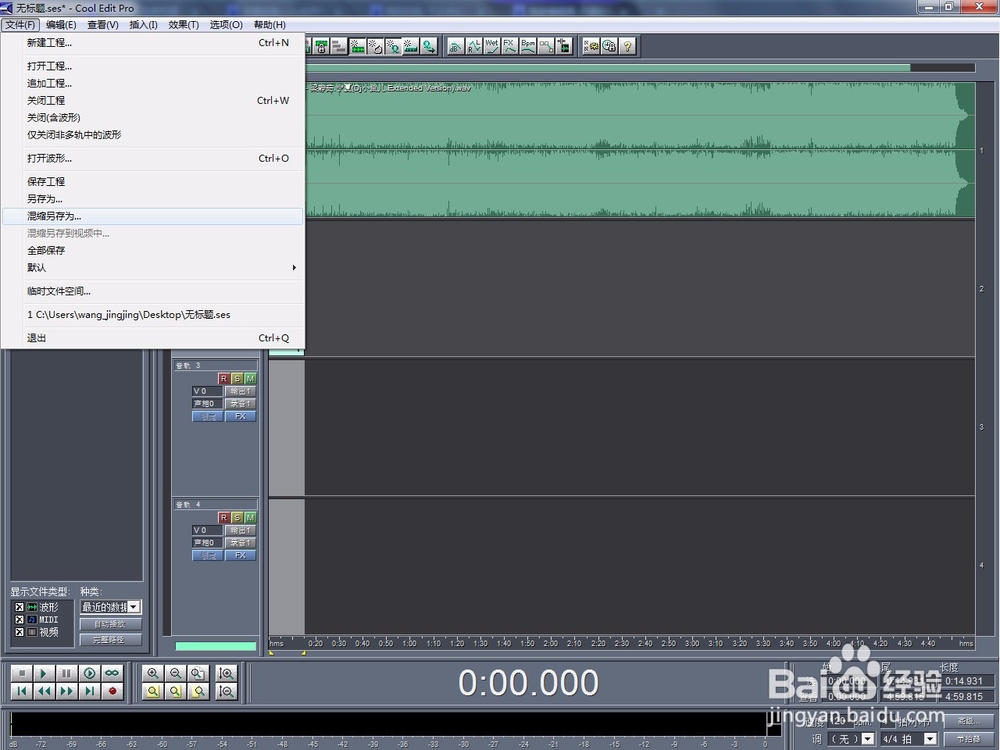Choose 保存工程 menu entry
Image resolution: width=1000 pixels, height=750 pixels.
click(152, 182)
